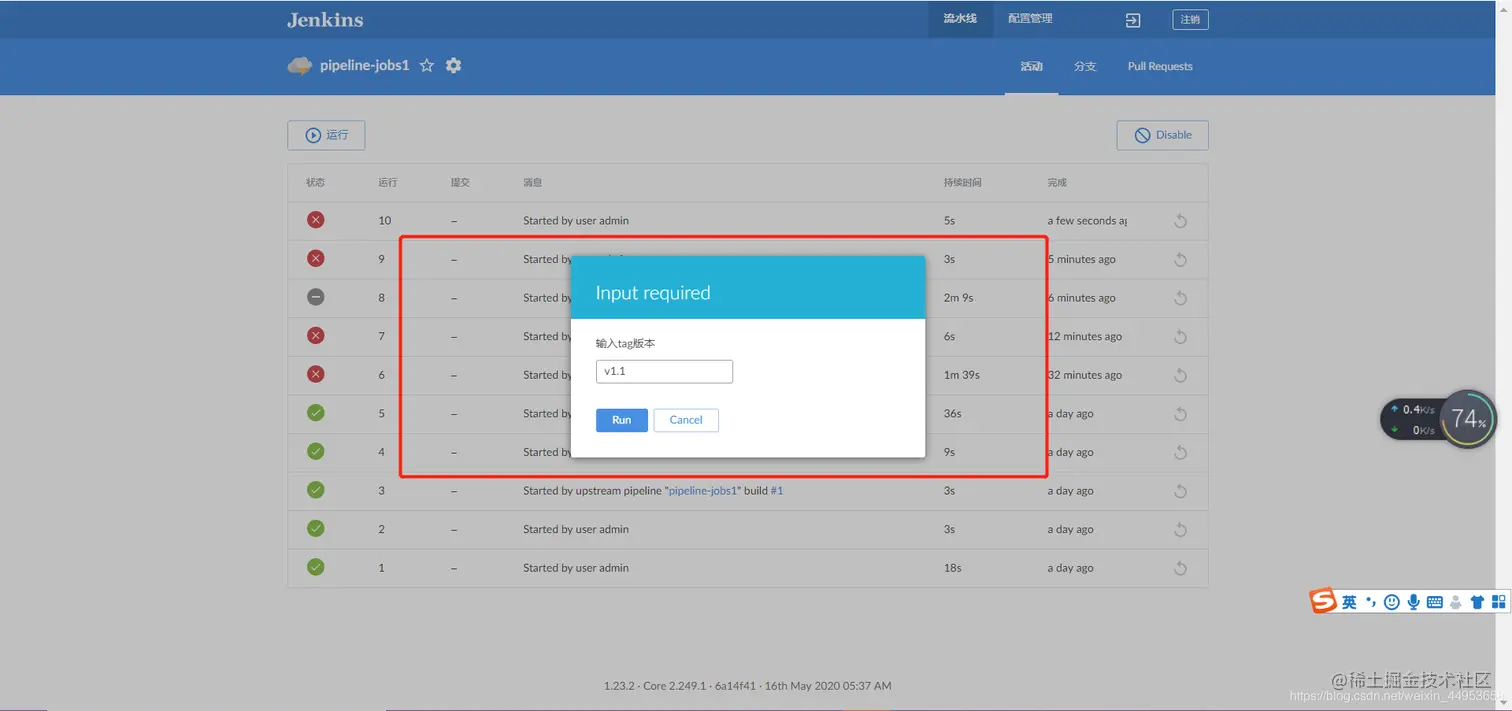1512x711 pixels.
Task: Click the 运行 run pipeline button
Action: tap(326, 135)
